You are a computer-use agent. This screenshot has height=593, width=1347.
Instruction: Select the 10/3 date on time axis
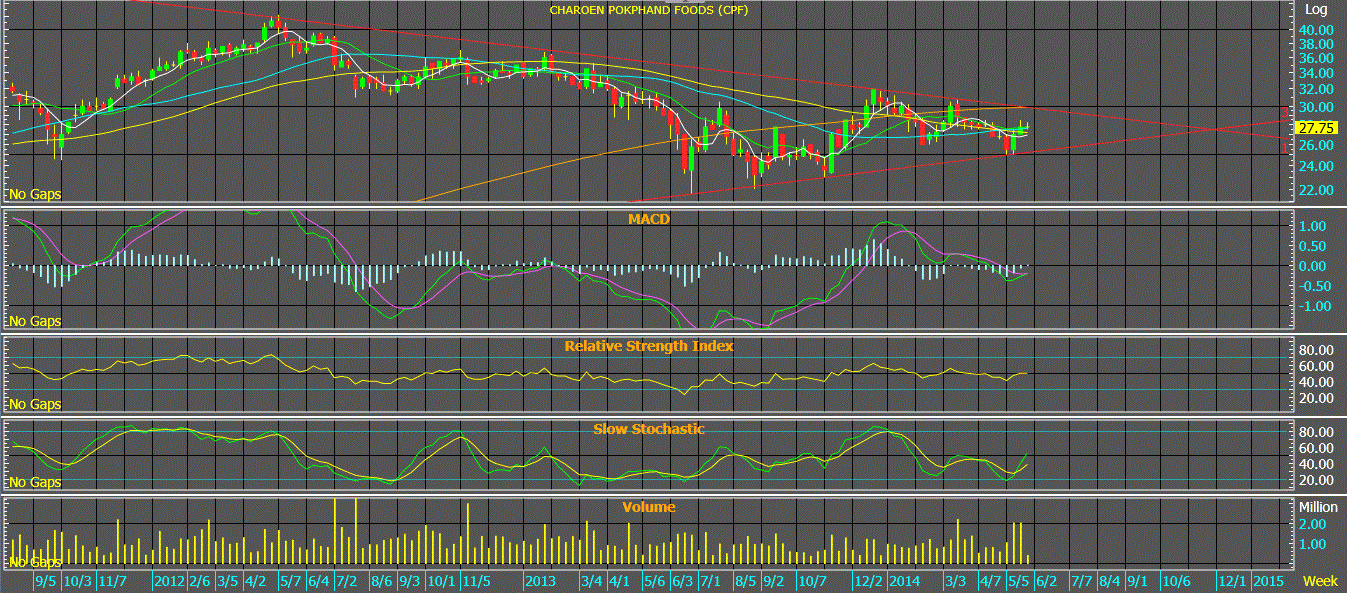tap(78, 581)
